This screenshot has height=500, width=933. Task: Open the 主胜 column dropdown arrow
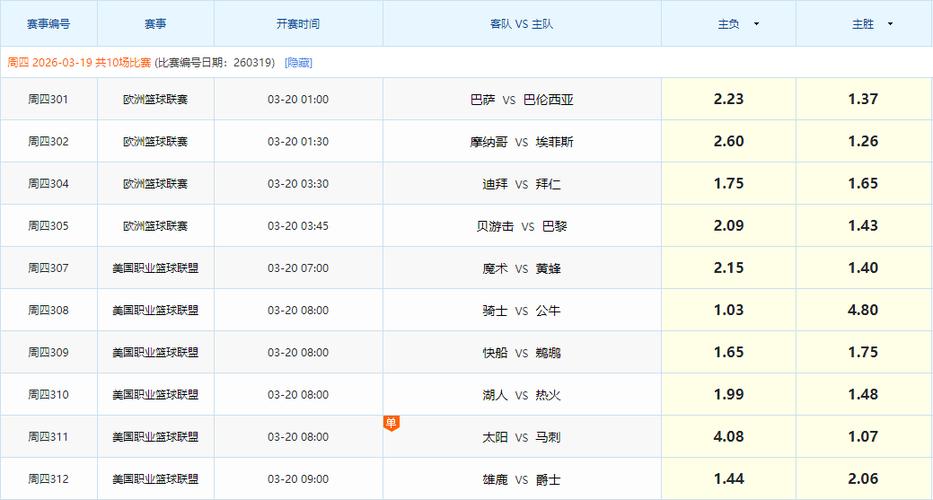(x=890, y=24)
